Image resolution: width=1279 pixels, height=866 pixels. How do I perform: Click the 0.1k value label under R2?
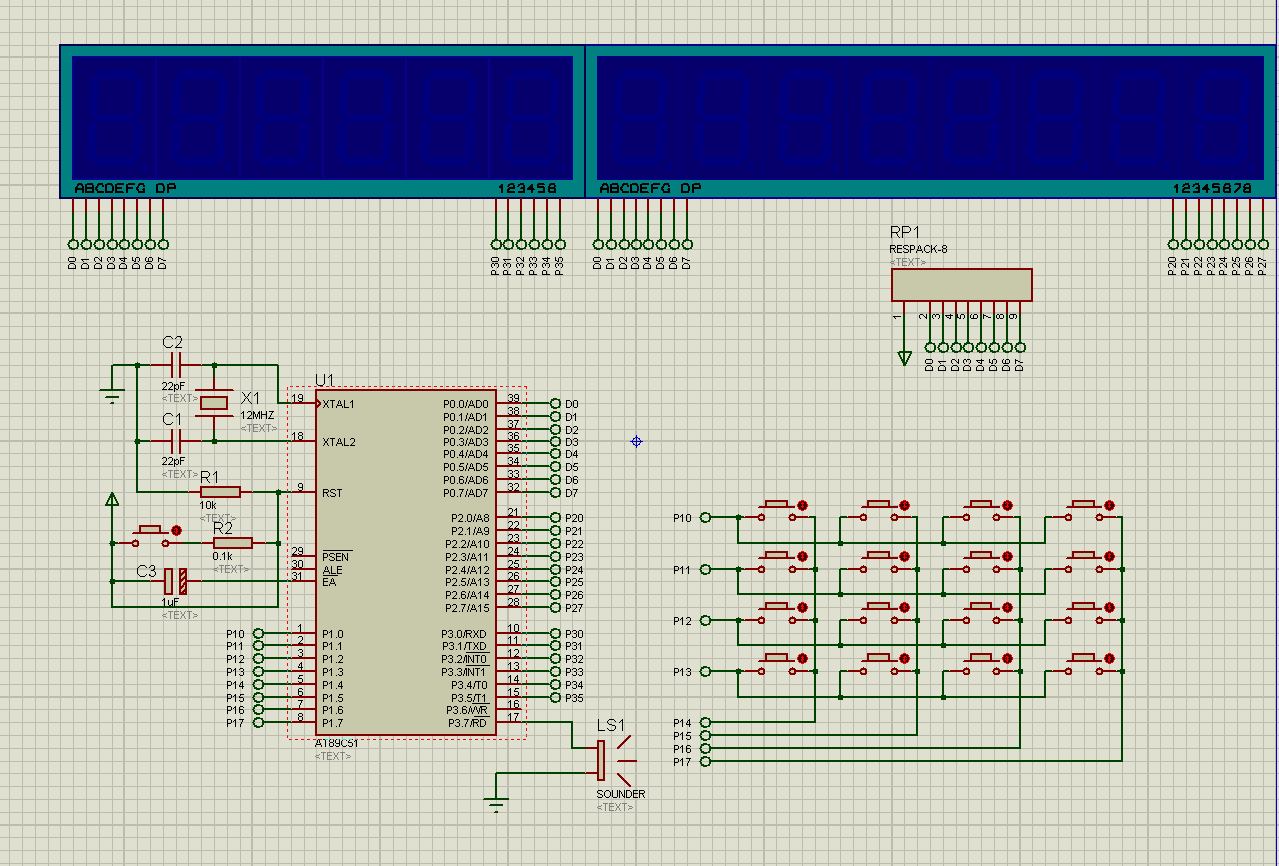(x=222, y=556)
